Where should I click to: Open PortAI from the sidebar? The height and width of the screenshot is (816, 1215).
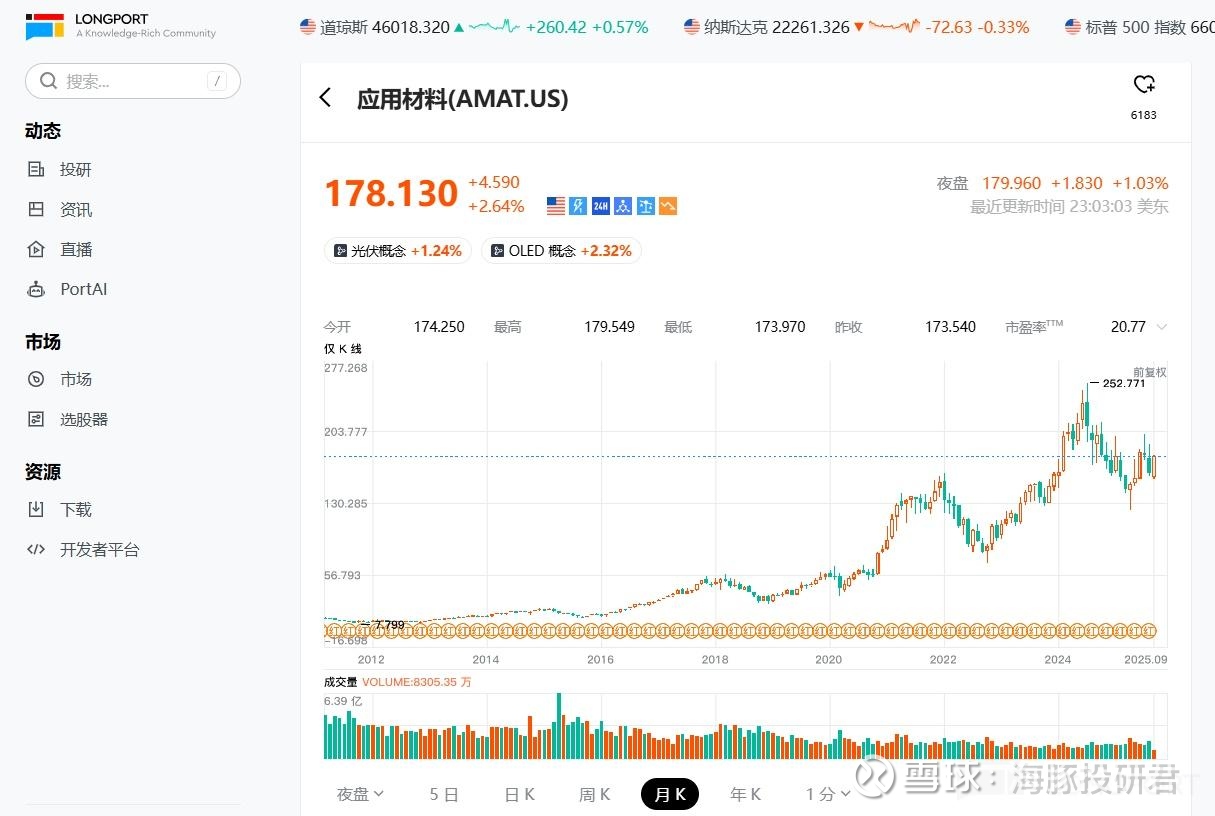click(83, 289)
